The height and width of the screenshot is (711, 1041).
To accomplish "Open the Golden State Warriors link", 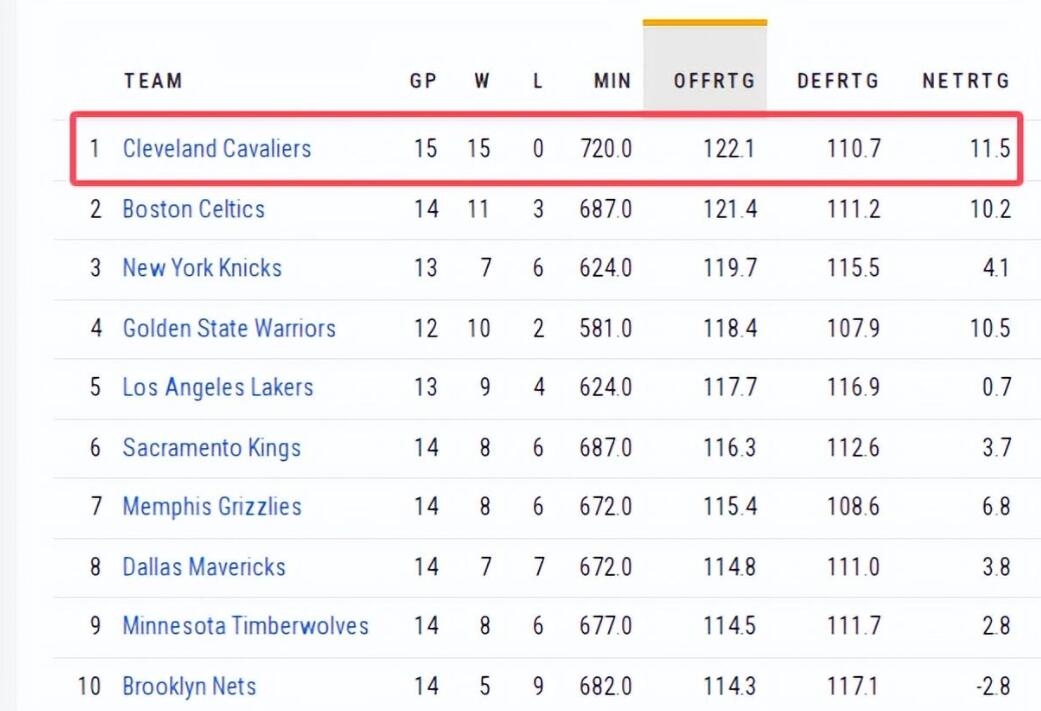I will 229,328.
